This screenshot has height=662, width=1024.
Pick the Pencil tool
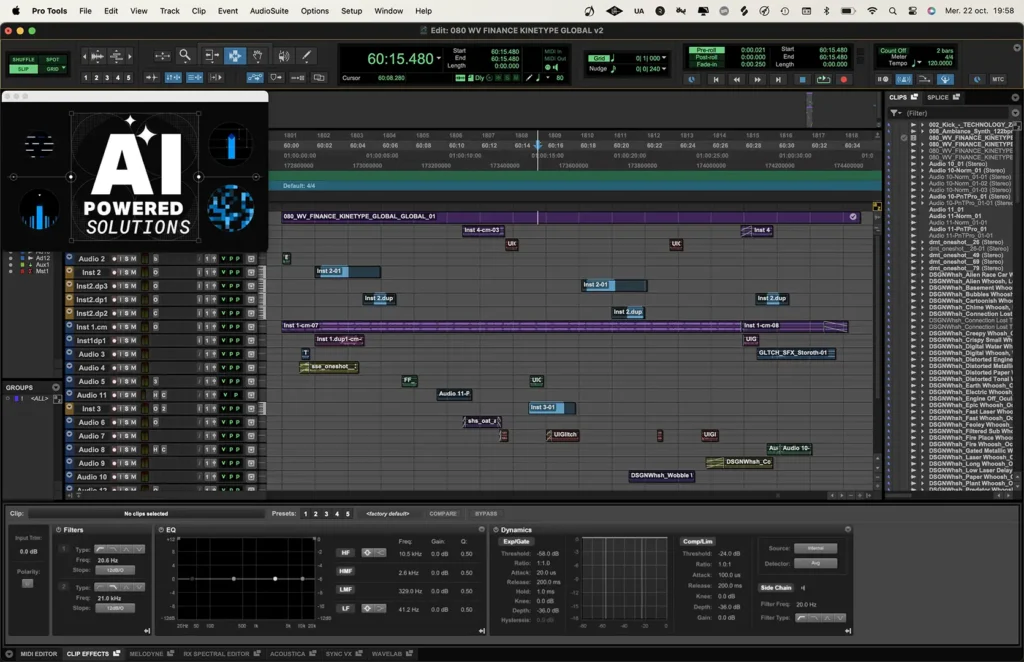point(306,56)
